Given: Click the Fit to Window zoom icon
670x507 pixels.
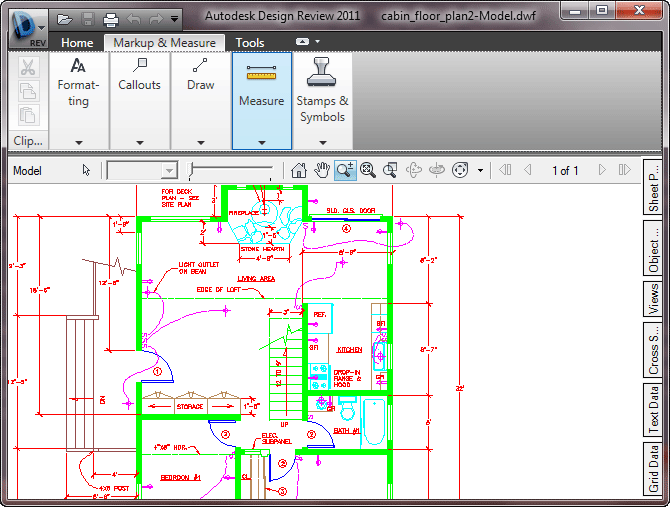Looking at the screenshot, I should pyautogui.click(x=368, y=170).
